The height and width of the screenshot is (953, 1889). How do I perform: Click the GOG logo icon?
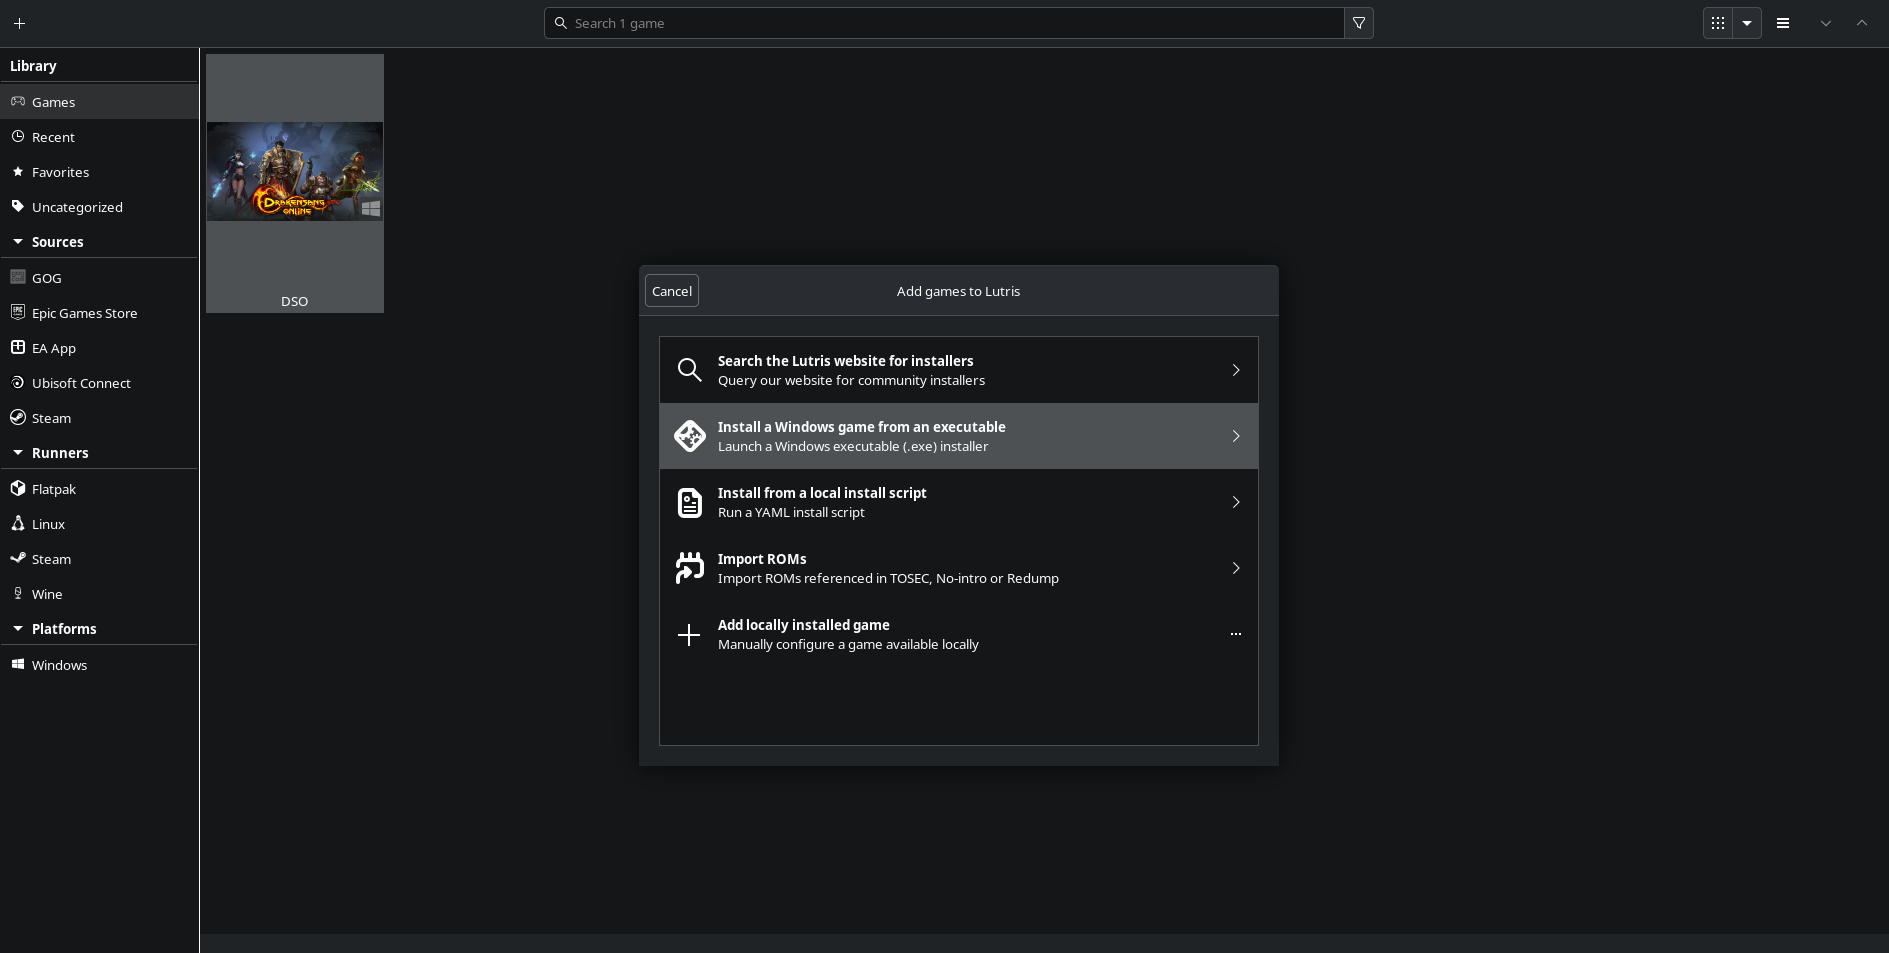coord(18,277)
